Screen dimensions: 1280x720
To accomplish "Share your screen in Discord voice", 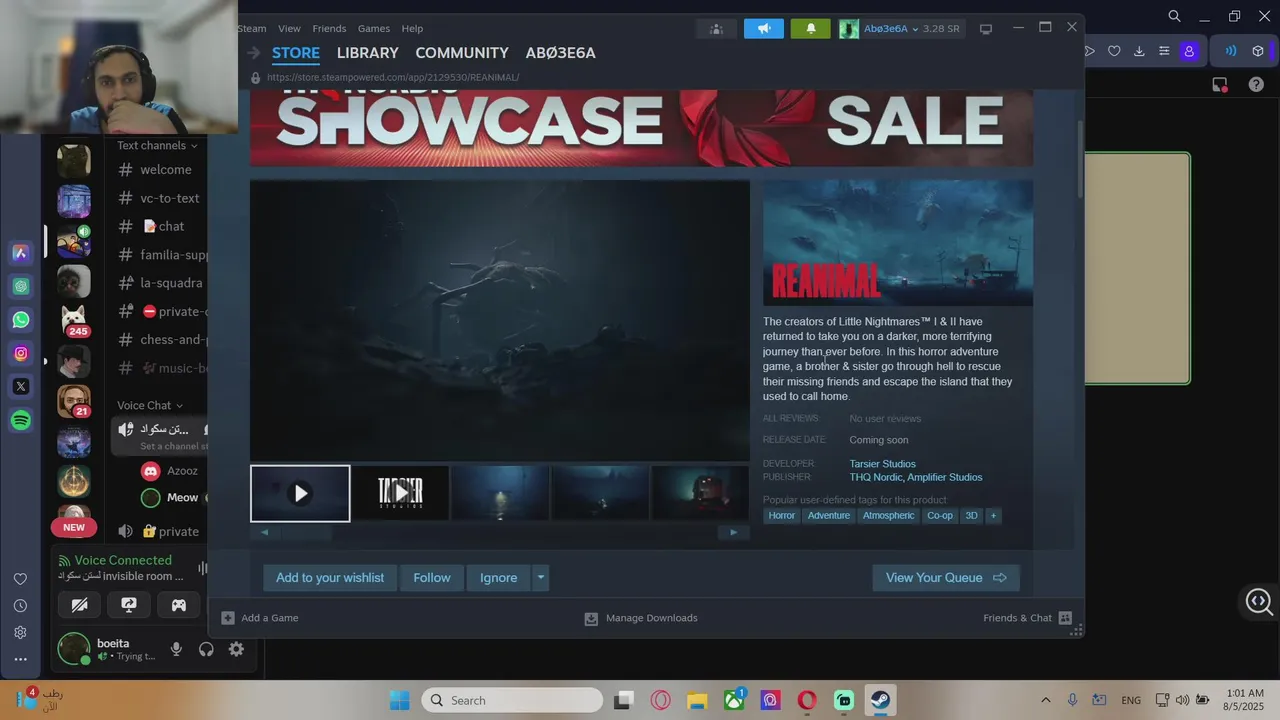I will tap(129, 604).
